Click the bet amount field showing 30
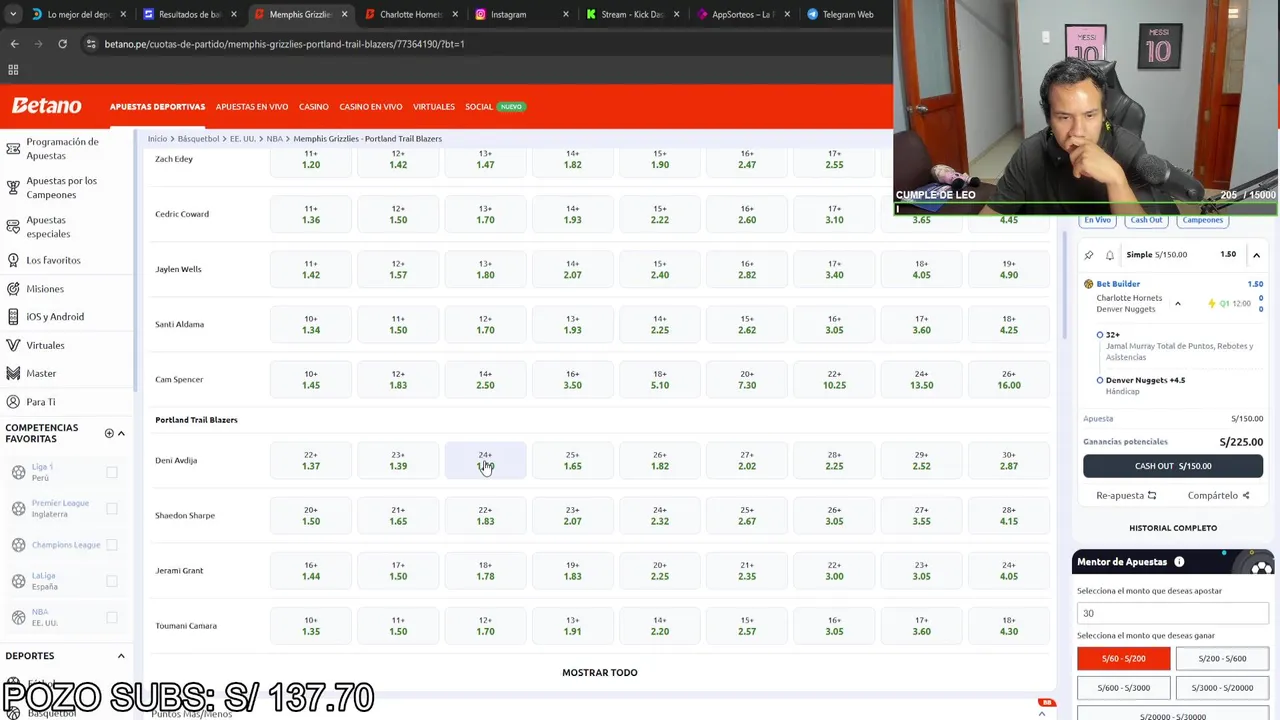This screenshot has width=1280, height=720. click(1172, 613)
